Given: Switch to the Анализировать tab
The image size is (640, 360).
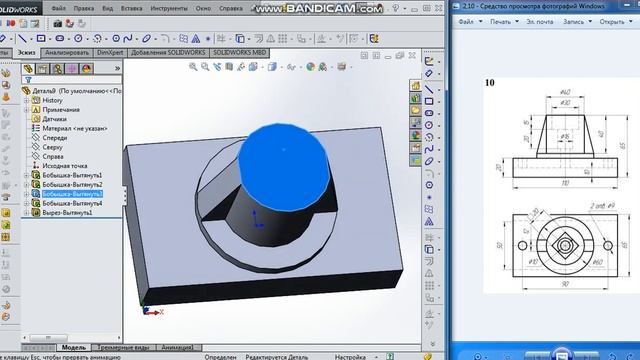Looking at the screenshot, I should point(67,53).
